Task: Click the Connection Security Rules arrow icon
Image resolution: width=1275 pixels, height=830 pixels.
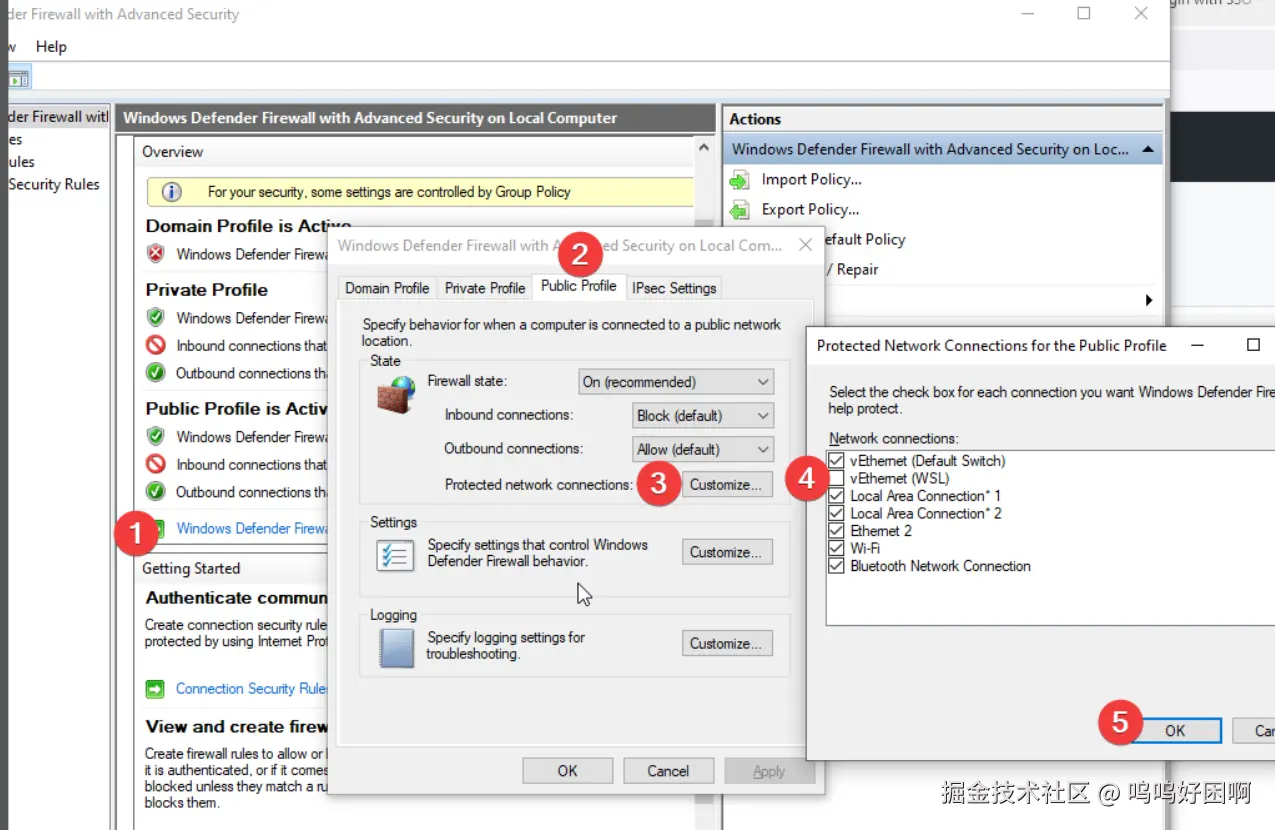Action: [155, 689]
